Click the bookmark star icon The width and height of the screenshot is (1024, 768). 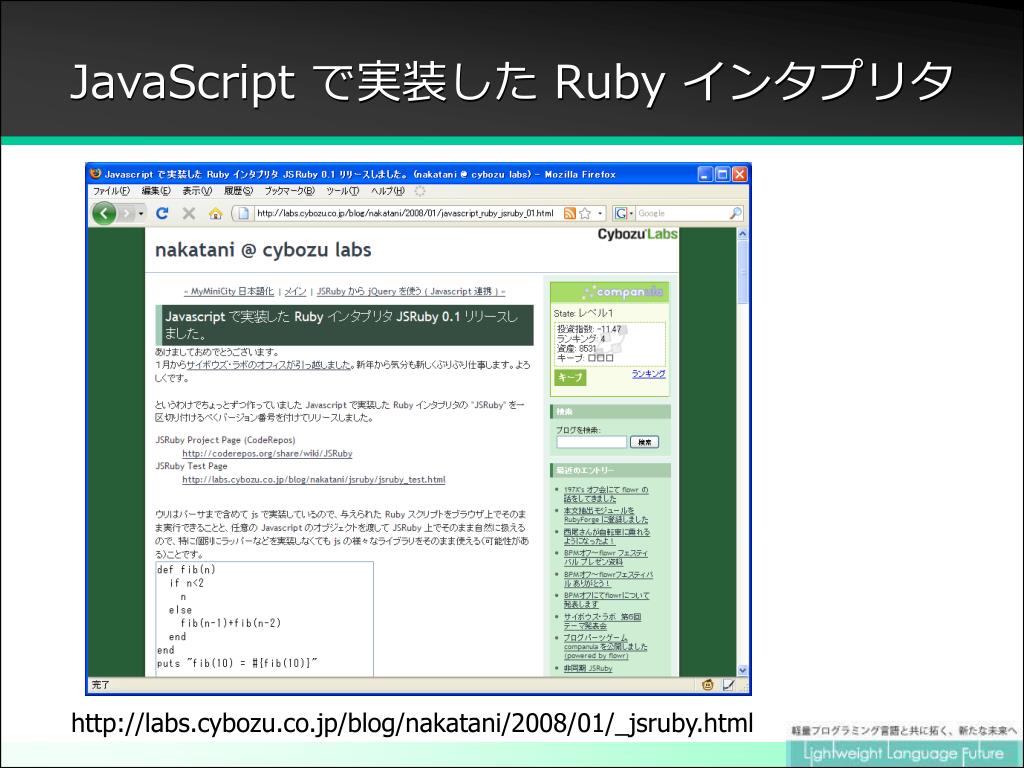click(x=585, y=213)
